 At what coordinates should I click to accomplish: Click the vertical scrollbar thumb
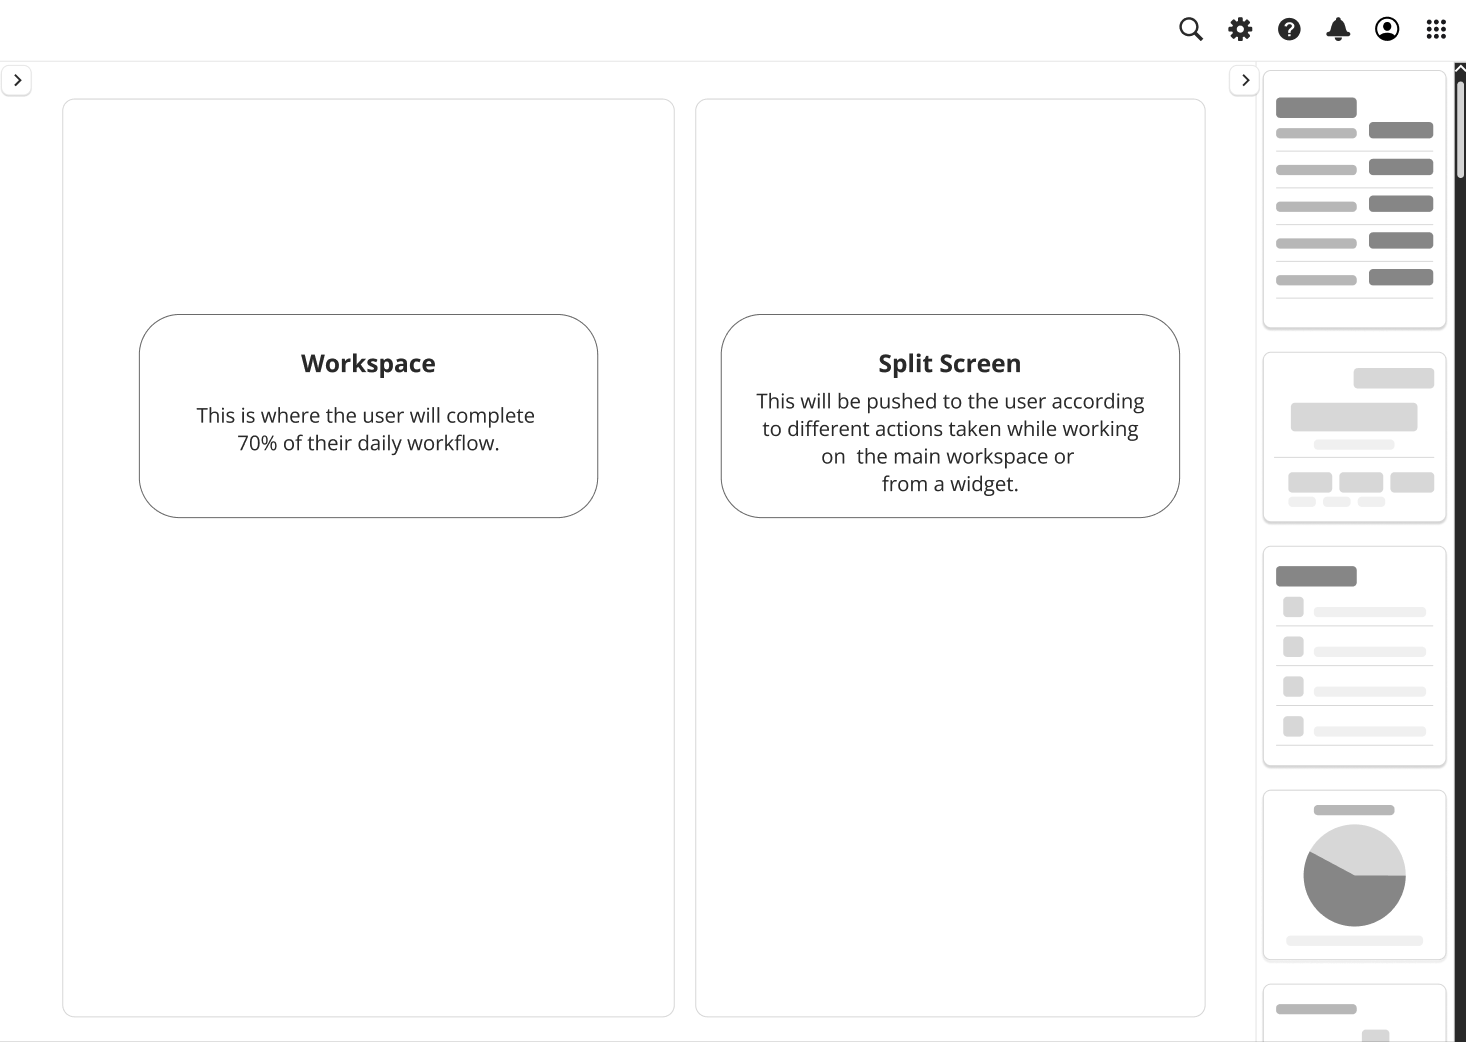point(1460,128)
